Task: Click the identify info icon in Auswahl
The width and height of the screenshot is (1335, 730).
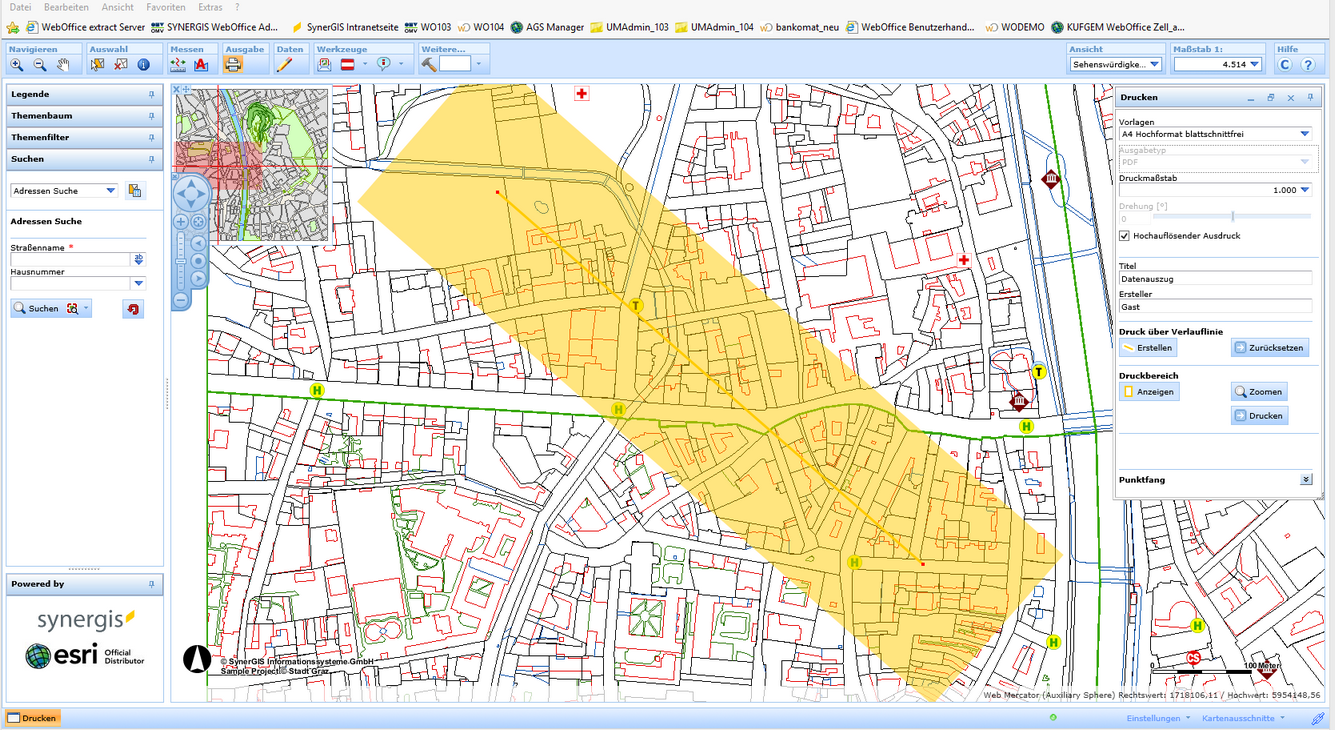Action: coord(143,65)
